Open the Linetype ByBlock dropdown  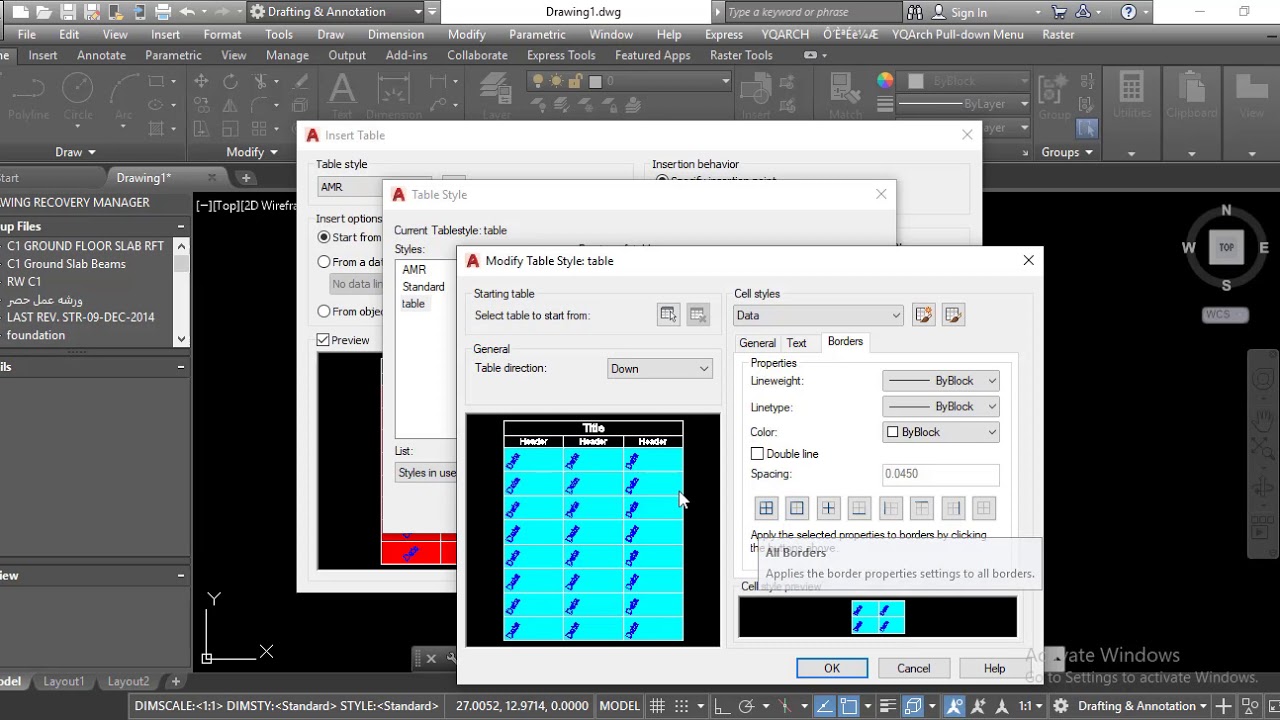coord(941,407)
